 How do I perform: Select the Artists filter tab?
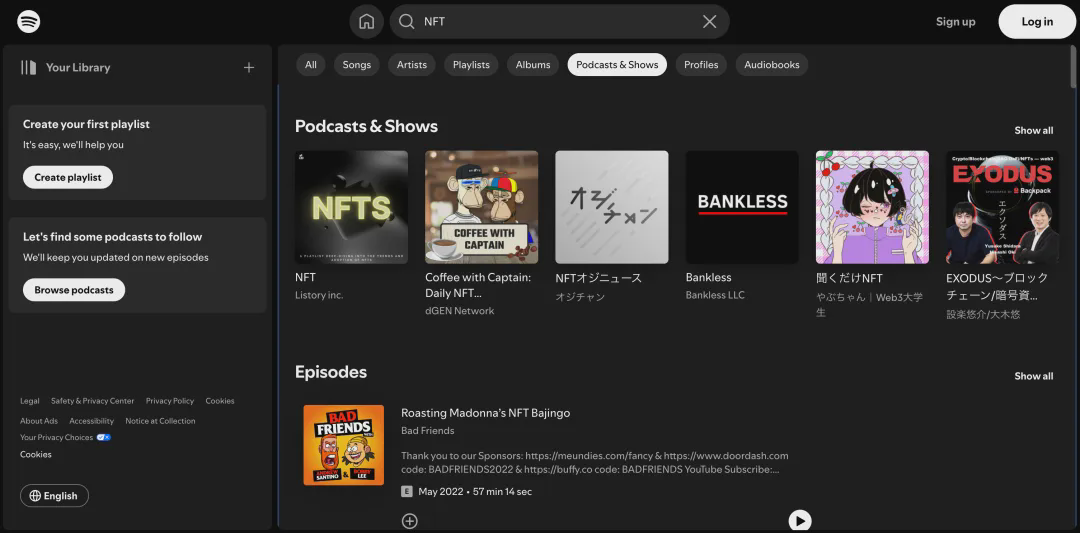(x=412, y=65)
